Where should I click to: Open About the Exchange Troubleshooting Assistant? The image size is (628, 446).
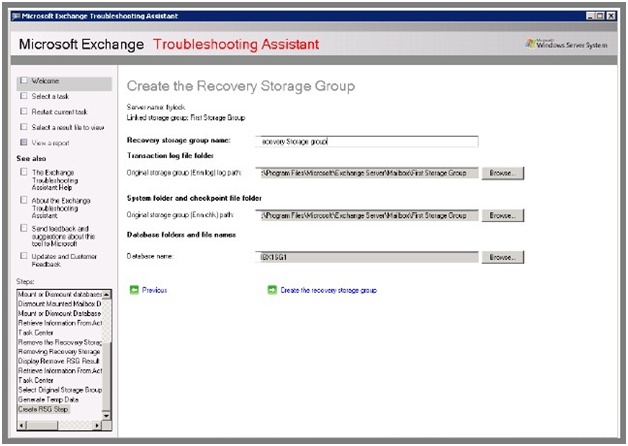(x=61, y=208)
